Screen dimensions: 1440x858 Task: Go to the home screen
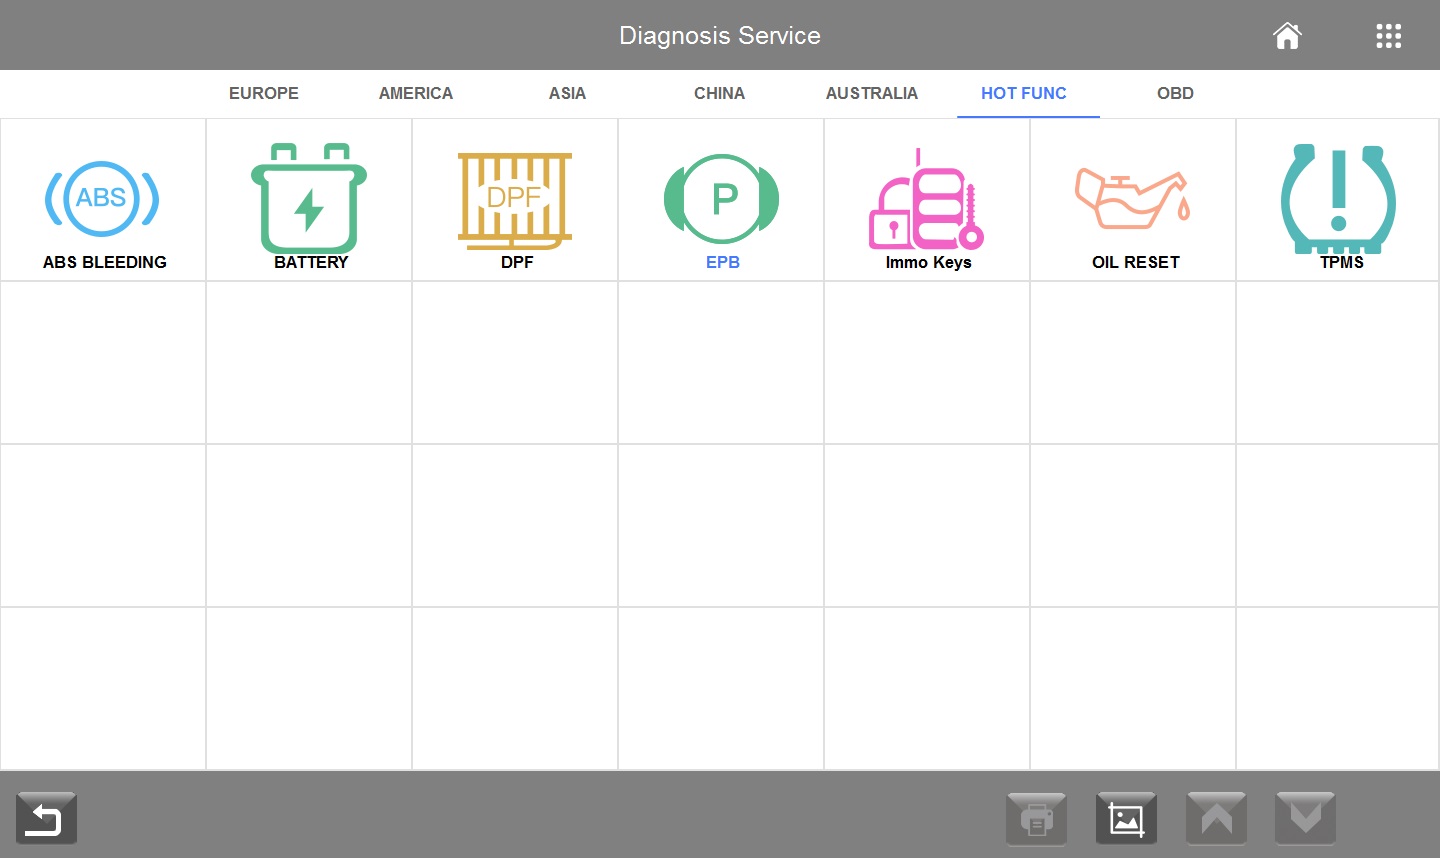click(1287, 36)
